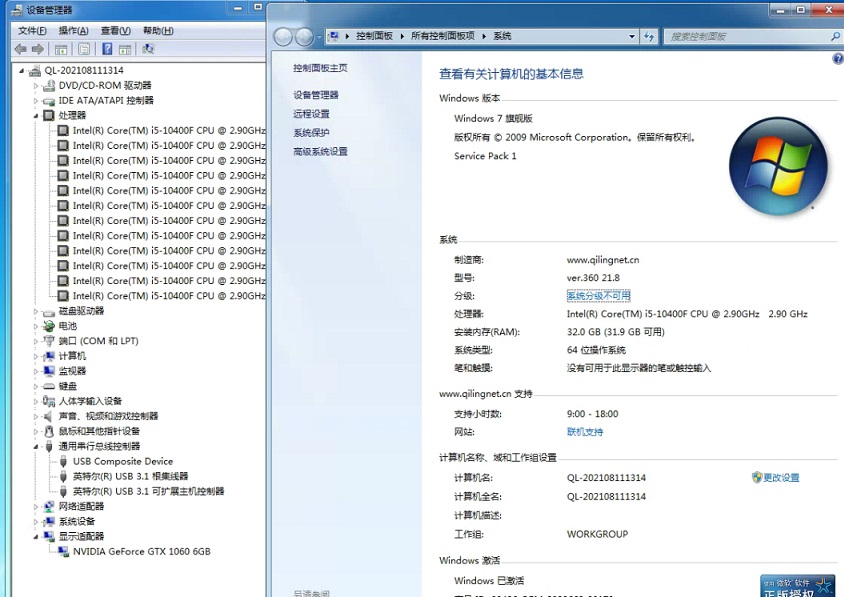The height and width of the screenshot is (597, 844).
Task: Open the blue question-mark Help toolbar icon
Action: (x=107, y=50)
